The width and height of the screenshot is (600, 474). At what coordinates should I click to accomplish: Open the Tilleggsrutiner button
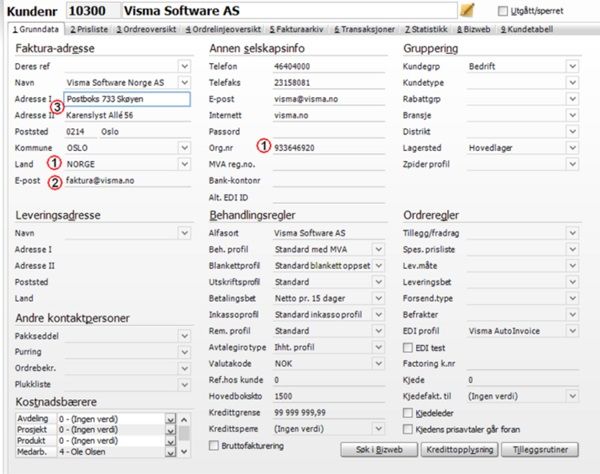coord(540,450)
